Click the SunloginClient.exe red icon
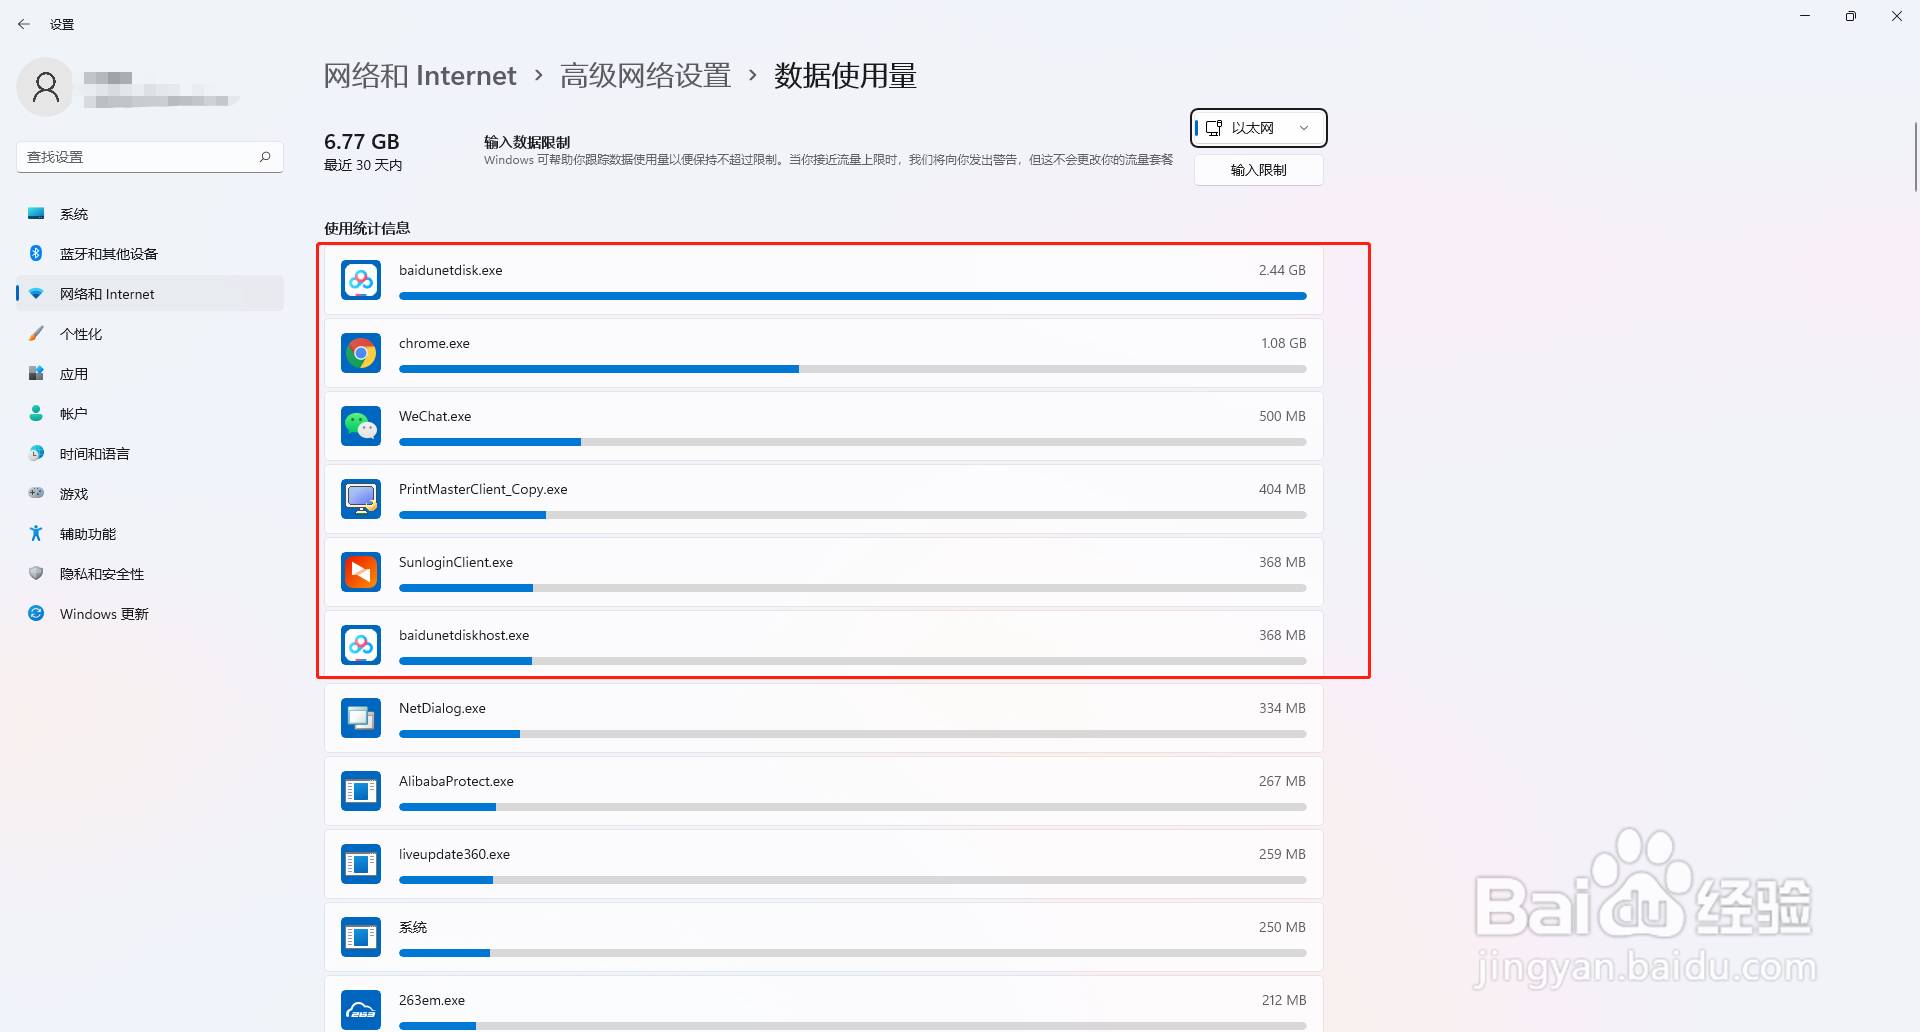The height and width of the screenshot is (1032, 1920). [361, 572]
